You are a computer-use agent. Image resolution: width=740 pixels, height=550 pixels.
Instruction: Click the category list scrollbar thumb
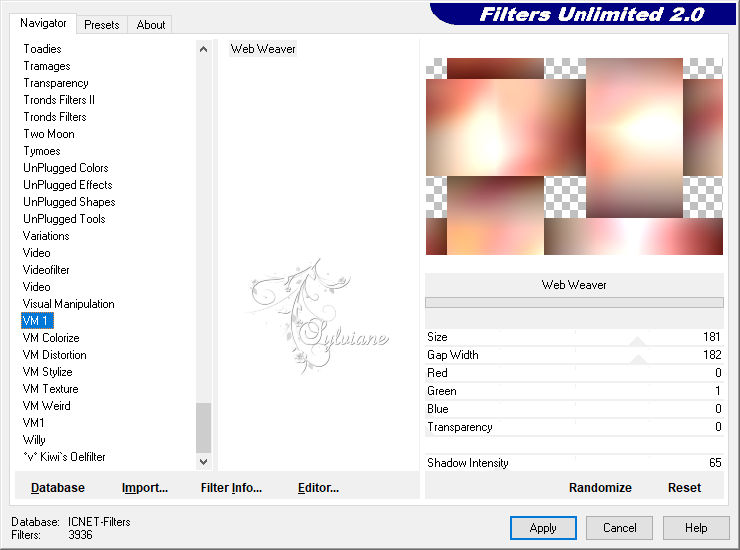click(203, 428)
